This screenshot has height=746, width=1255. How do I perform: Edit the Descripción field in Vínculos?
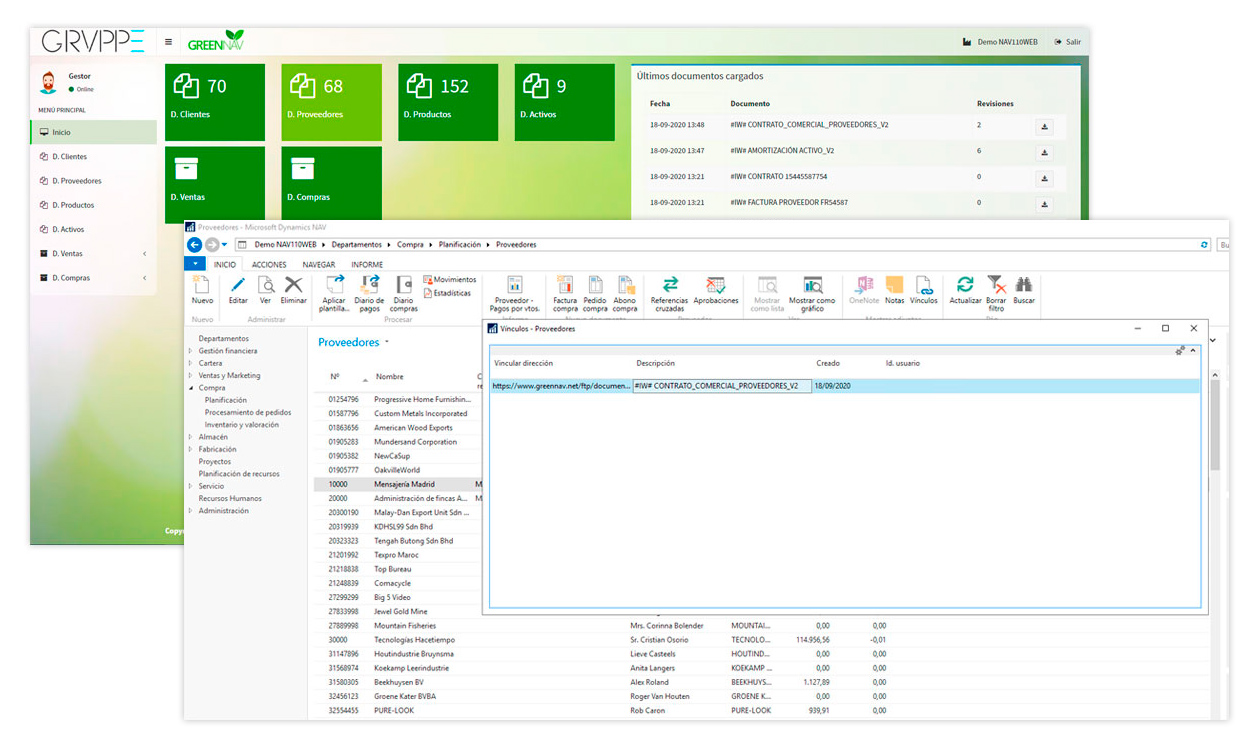tap(722, 385)
